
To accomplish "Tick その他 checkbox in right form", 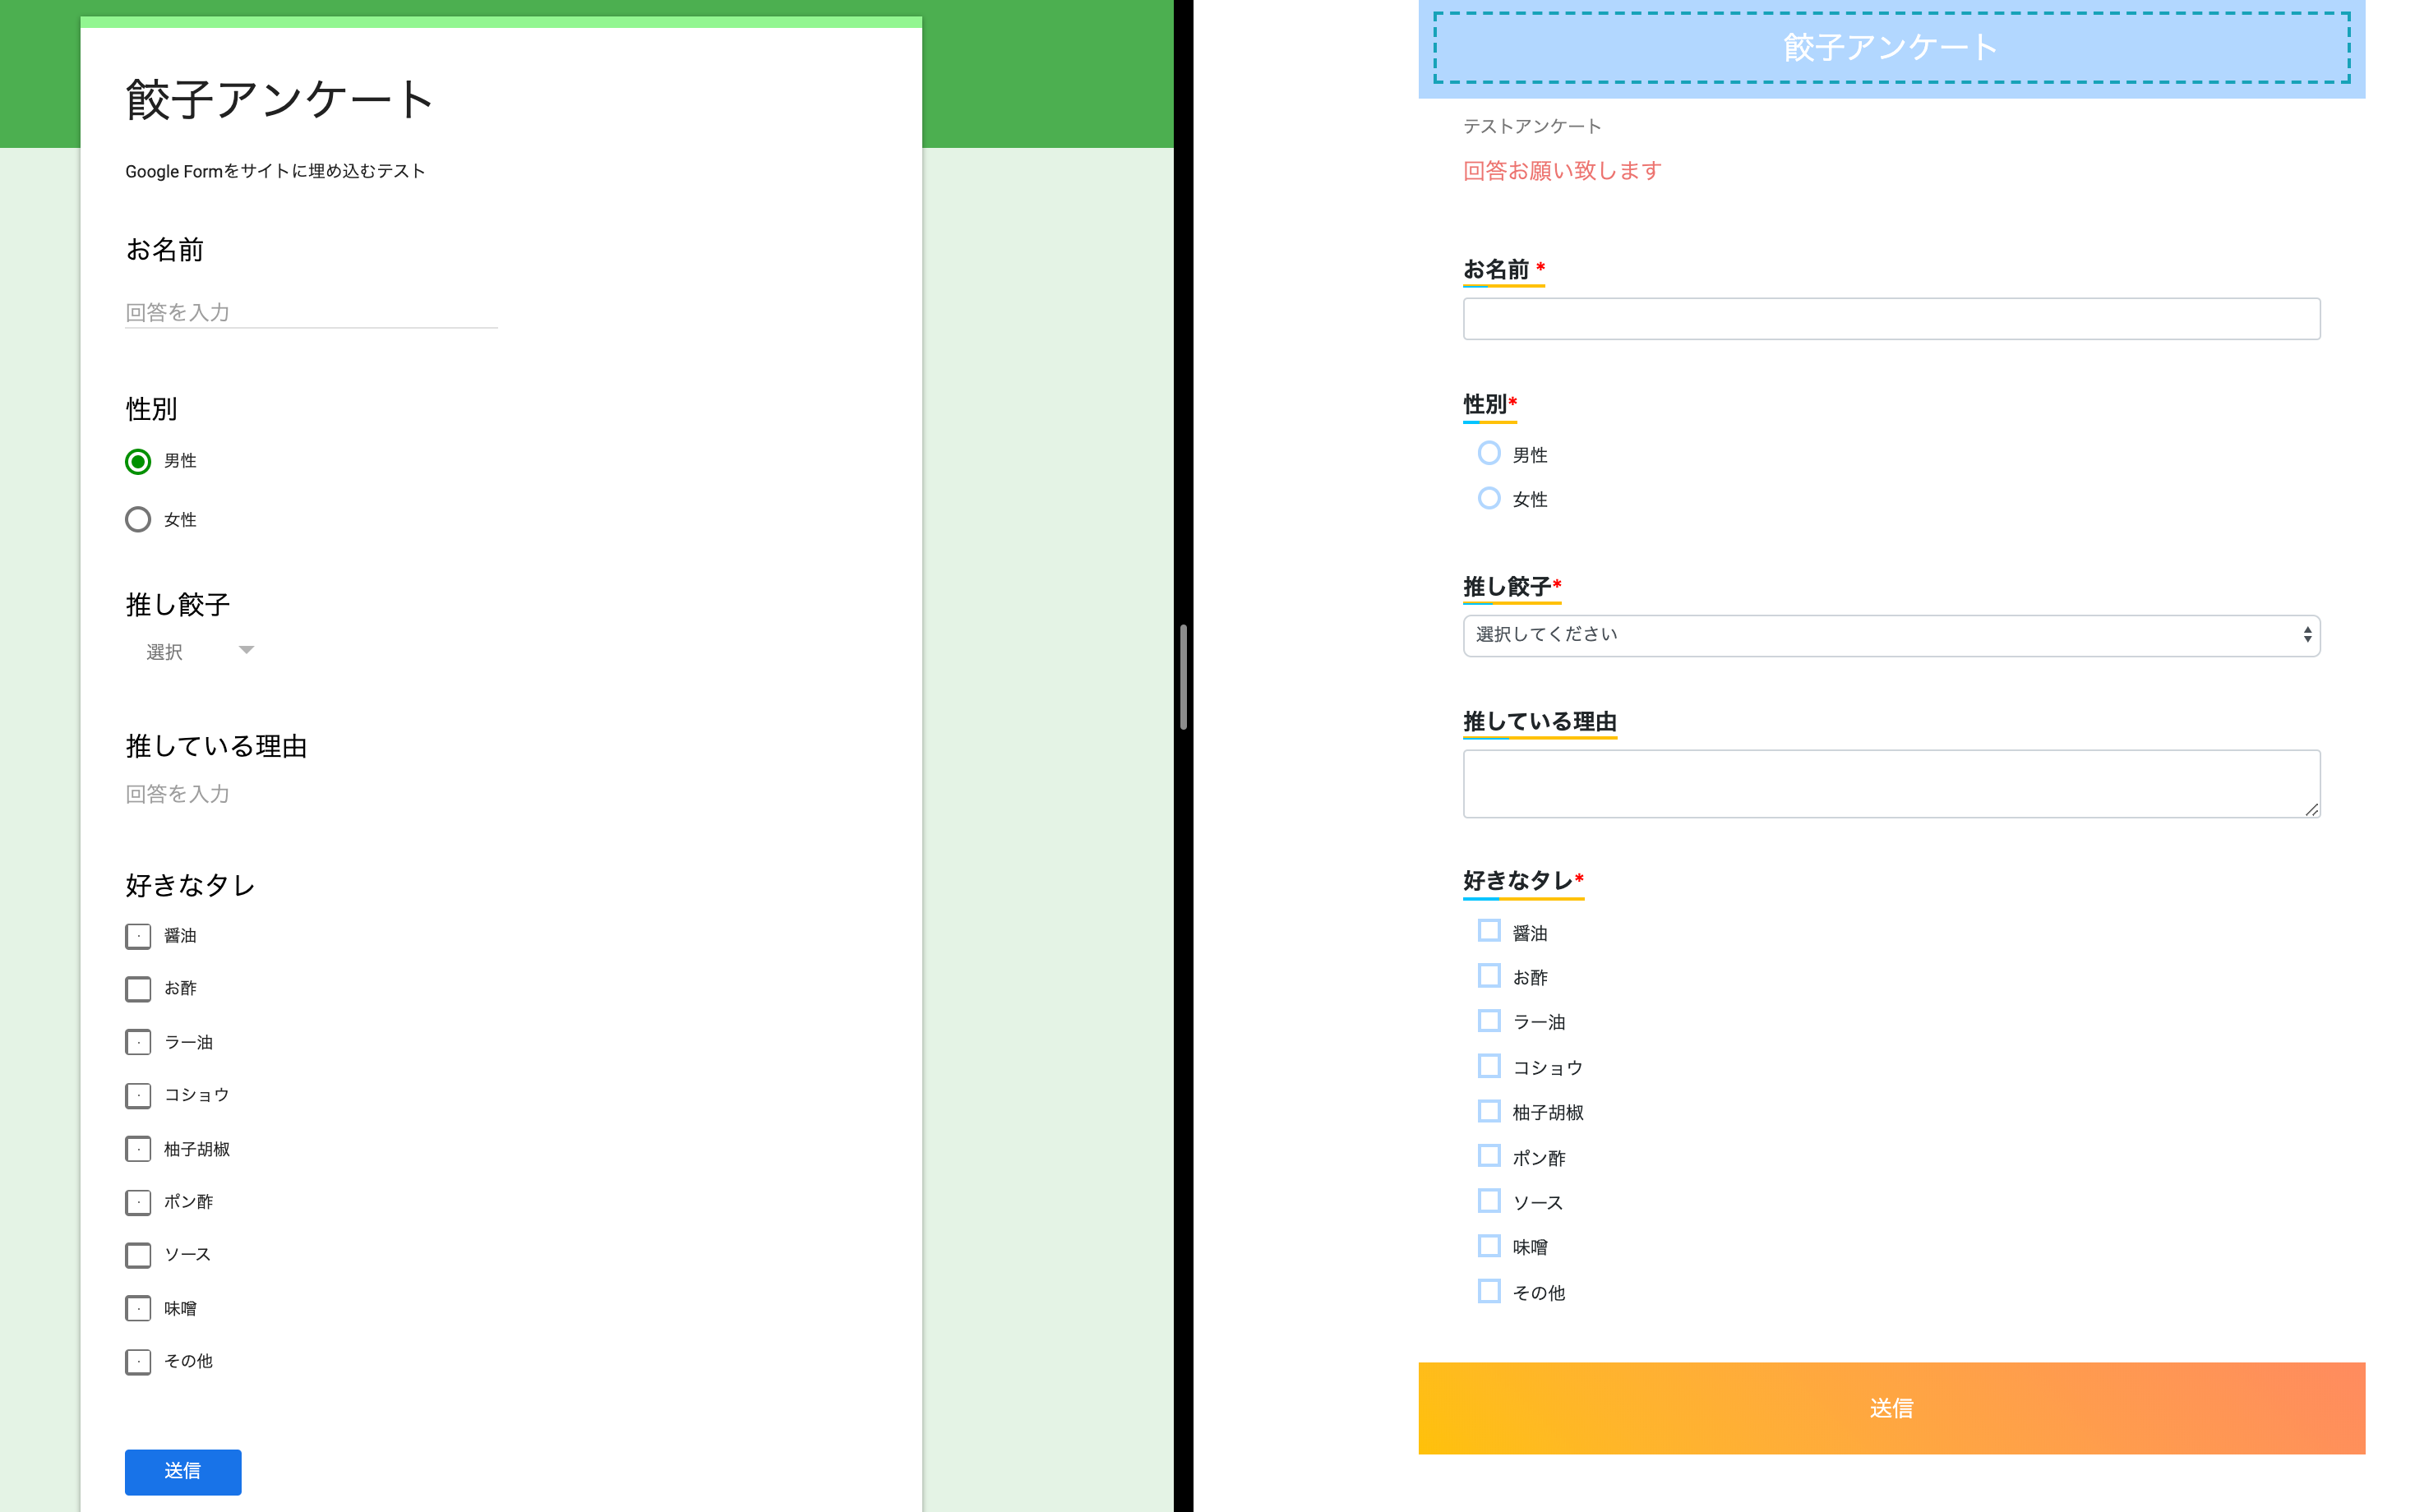I will (1488, 1291).
